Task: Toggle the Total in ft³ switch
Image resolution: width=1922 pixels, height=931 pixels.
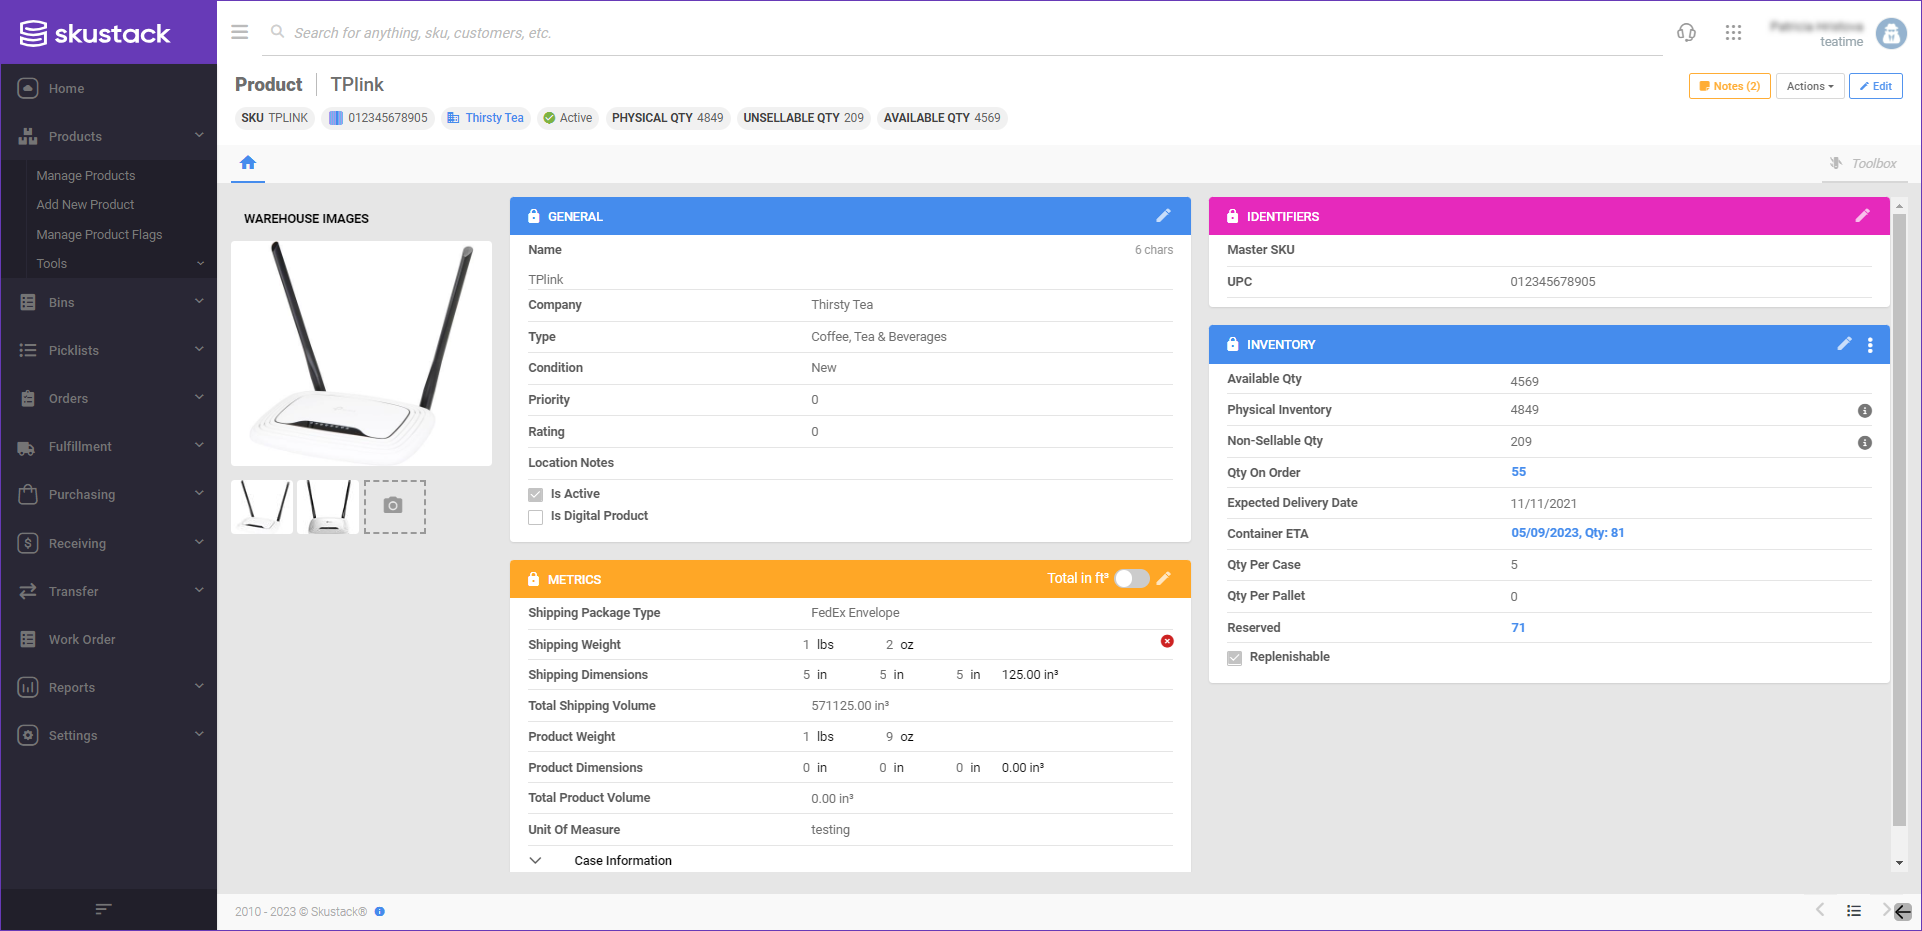Action: coord(1132,578)
